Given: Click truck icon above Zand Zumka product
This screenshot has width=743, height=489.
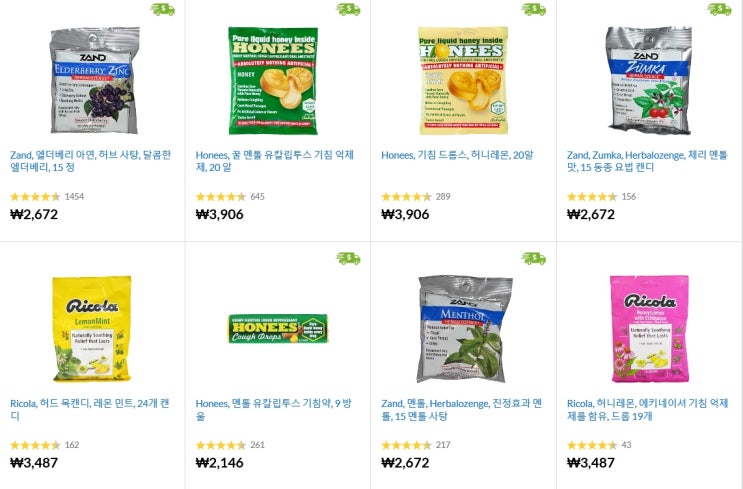Looking at the screenshot, I should click(x=720, y=9).
